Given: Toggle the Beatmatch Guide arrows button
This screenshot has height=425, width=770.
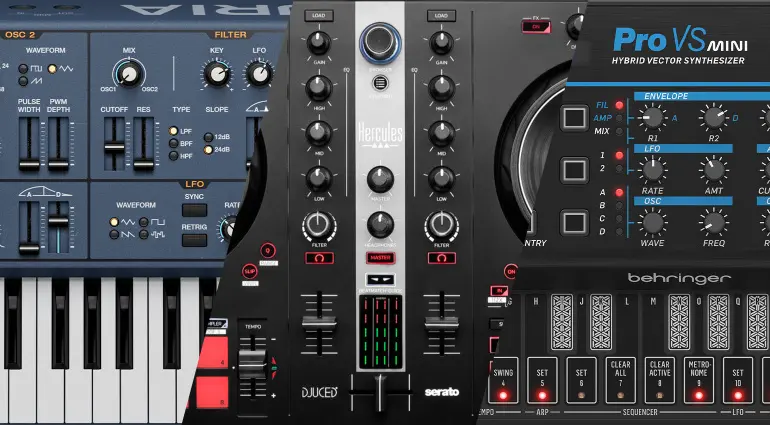Looking at the screenshot, I should coord(381,280).
